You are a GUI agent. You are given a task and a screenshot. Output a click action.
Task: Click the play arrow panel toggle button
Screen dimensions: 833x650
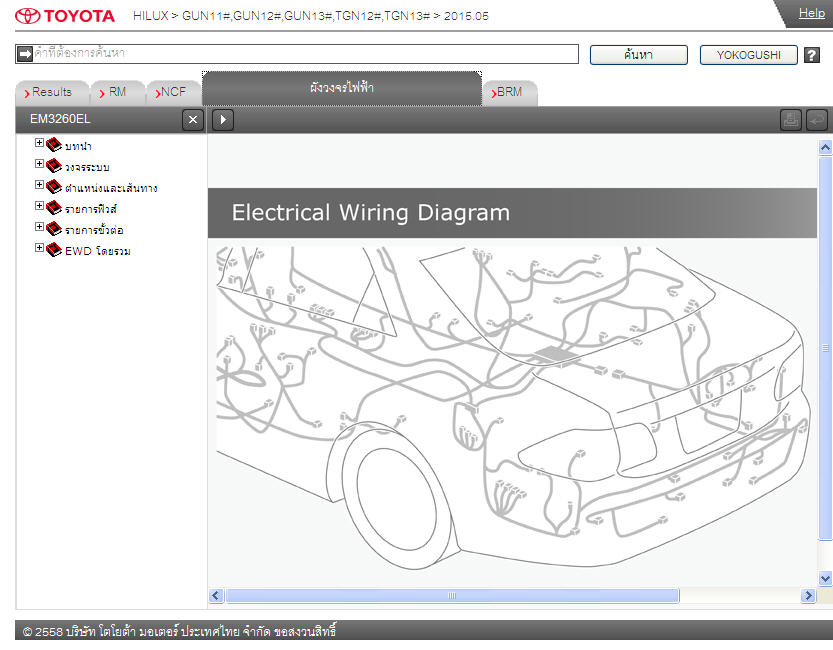[223, 120]
